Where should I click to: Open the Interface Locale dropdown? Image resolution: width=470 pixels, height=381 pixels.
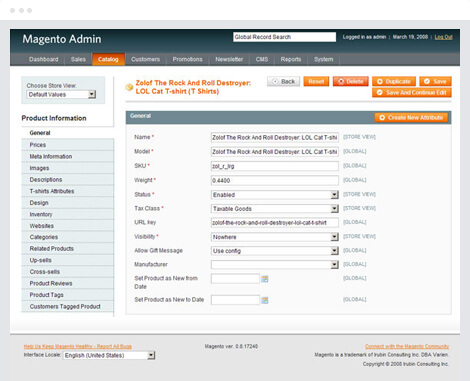coord(109,355)
